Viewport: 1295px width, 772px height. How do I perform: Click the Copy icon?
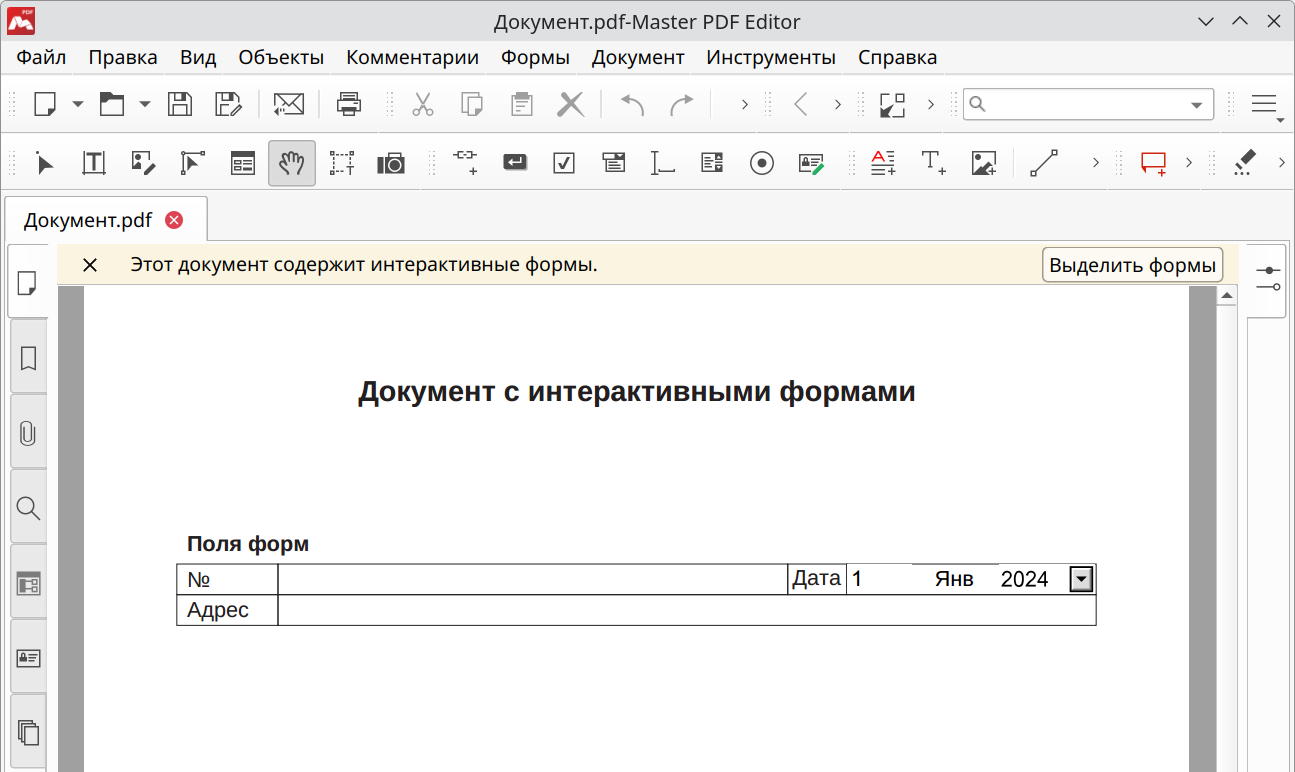pos(472,104)
